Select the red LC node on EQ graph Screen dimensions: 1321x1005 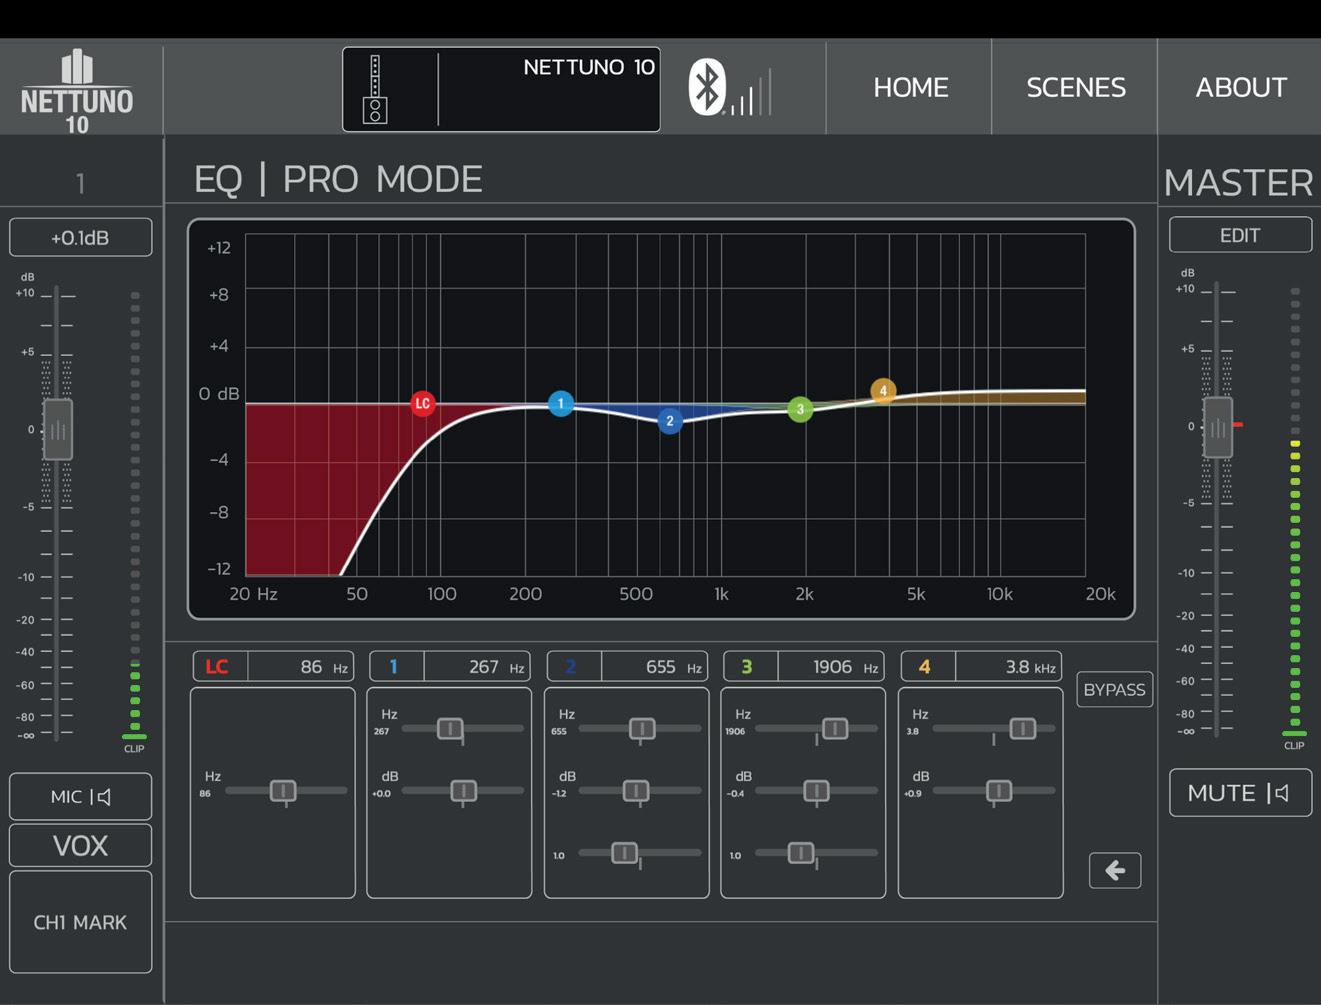click(x=423, y=404)
